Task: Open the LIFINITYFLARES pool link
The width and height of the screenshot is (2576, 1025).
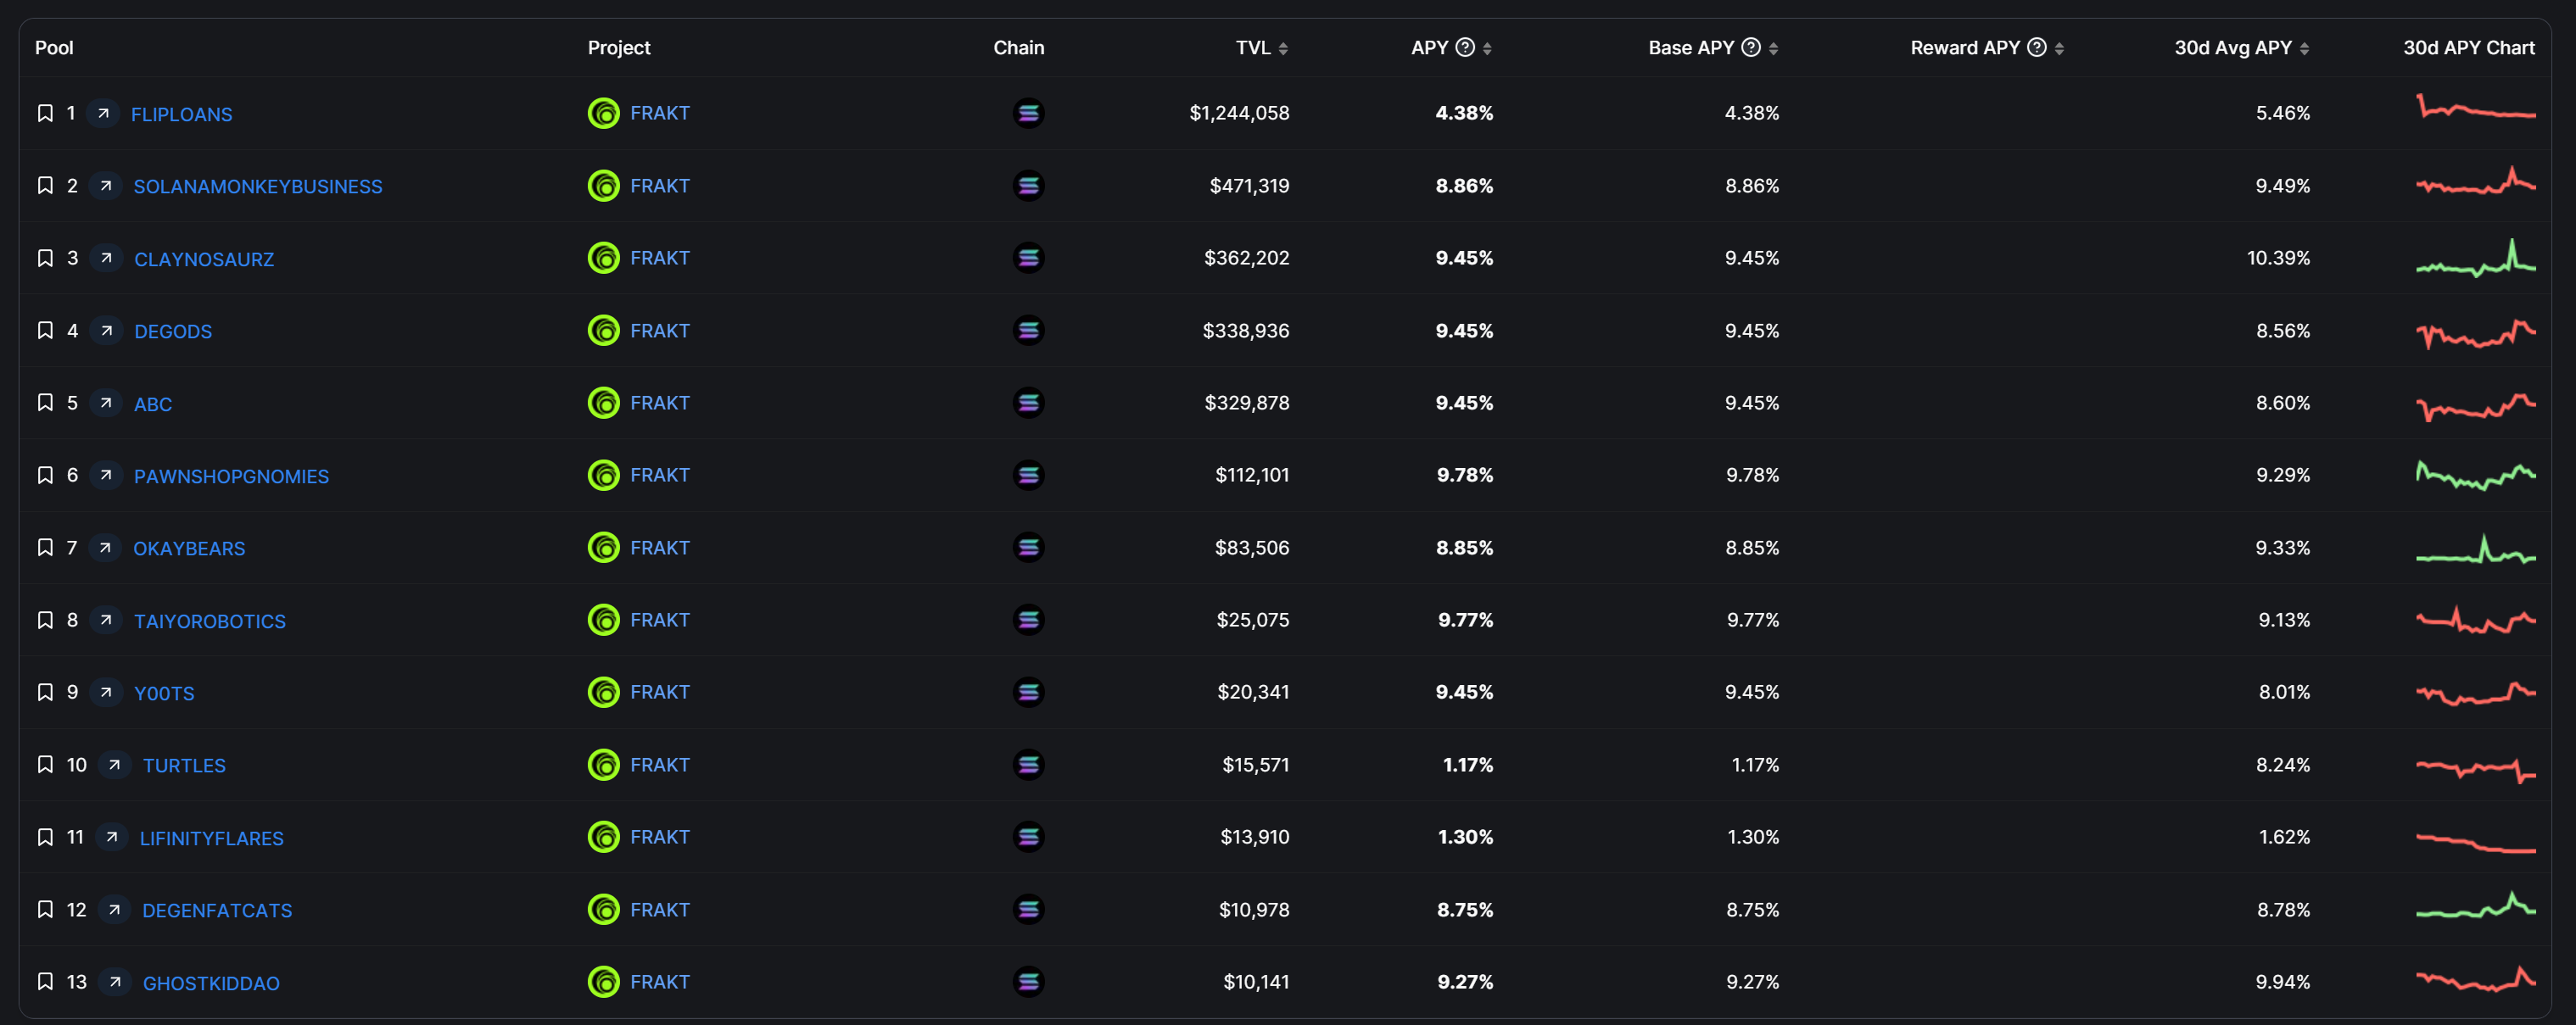Action: tap(211, 838)
